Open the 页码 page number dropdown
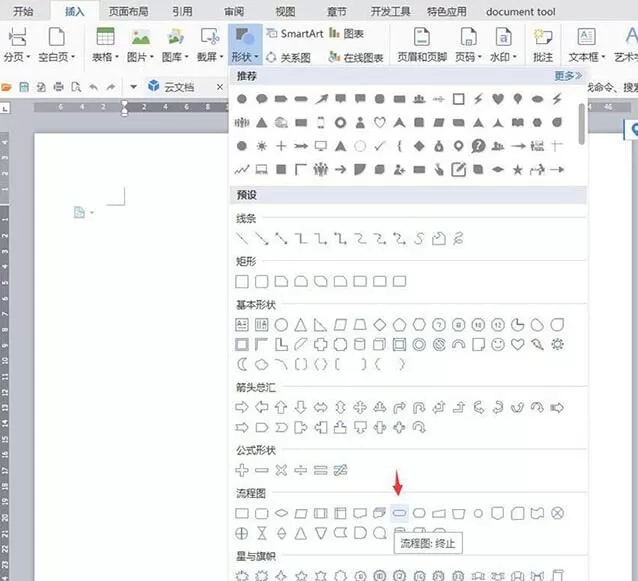 click(468, 45)
